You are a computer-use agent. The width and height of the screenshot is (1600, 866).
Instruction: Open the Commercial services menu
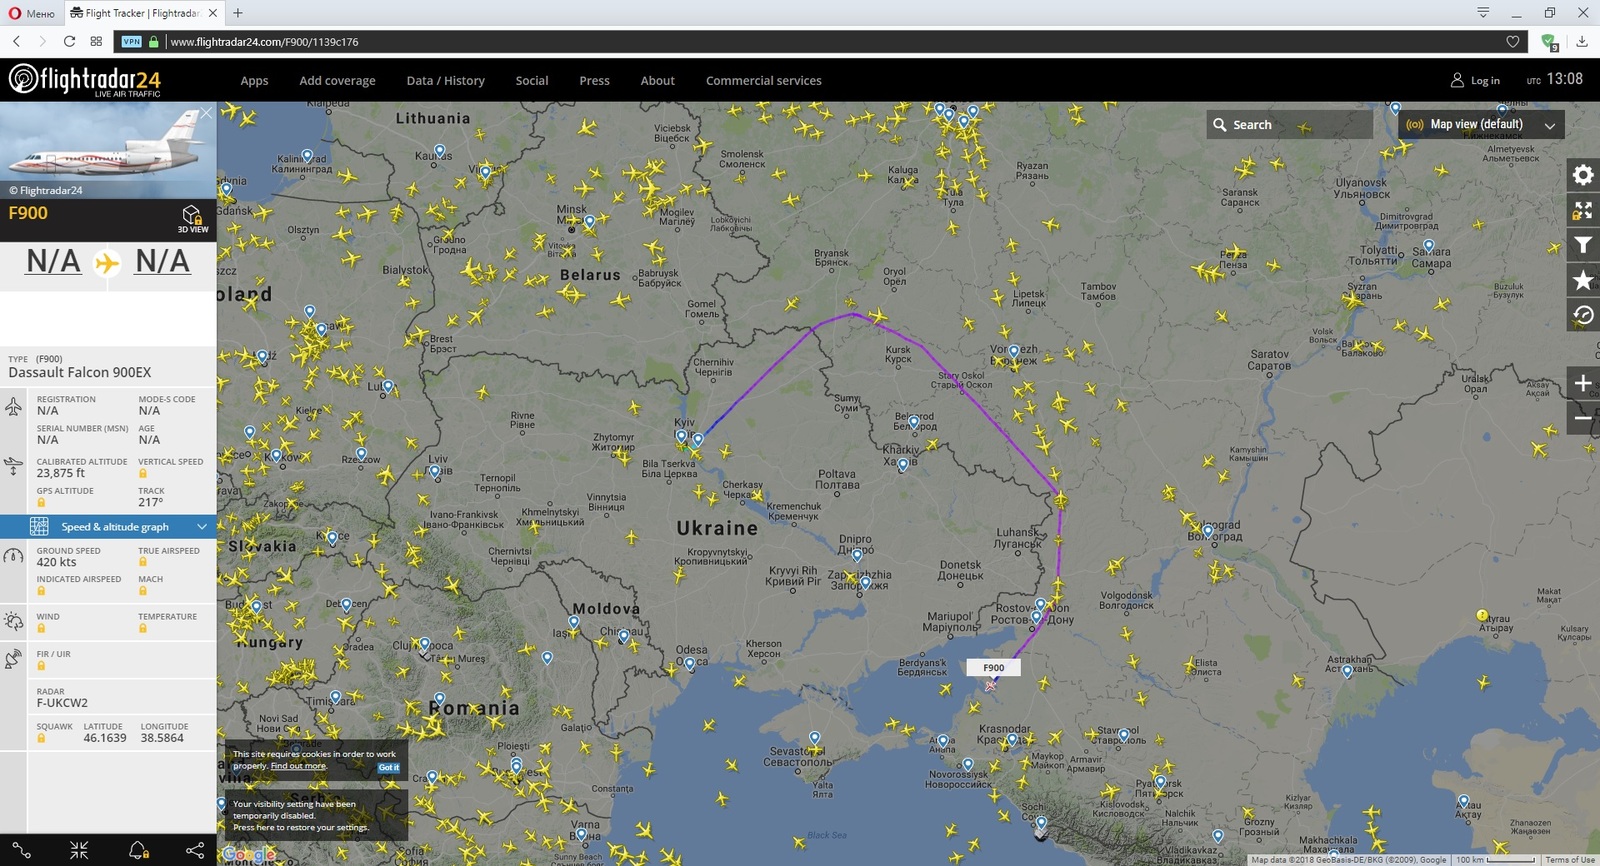tap(763, 81)
